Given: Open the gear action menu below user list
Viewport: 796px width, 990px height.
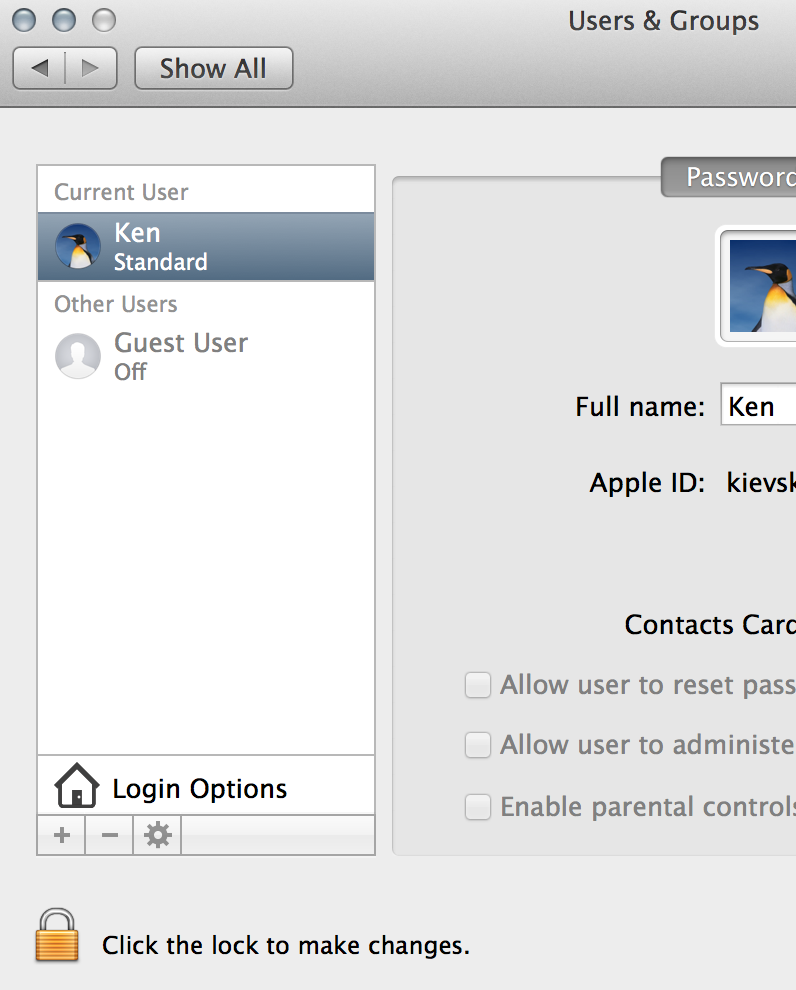Looking at the screenshot, I should click(158, 835).
